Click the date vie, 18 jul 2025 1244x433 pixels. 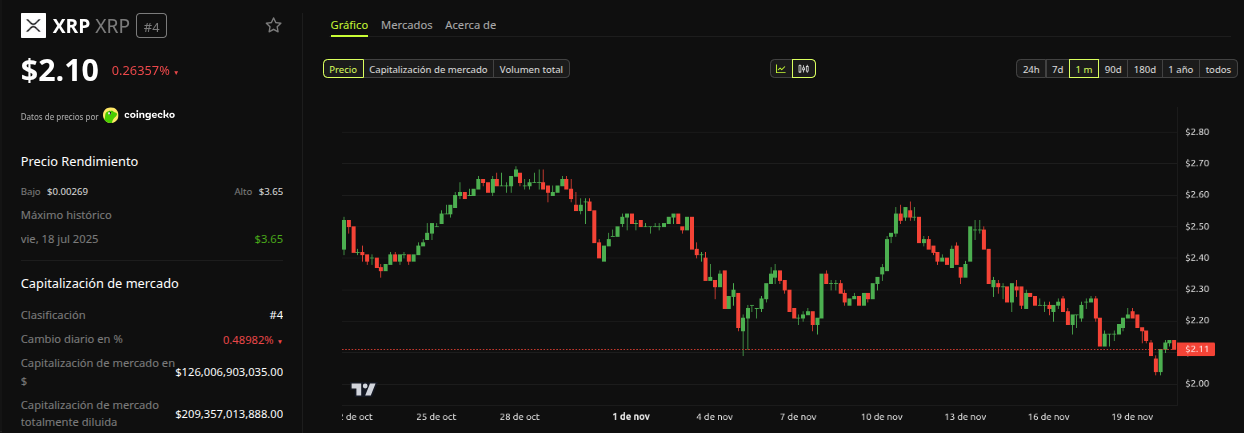pyautogui.click(x=59, y=239)
